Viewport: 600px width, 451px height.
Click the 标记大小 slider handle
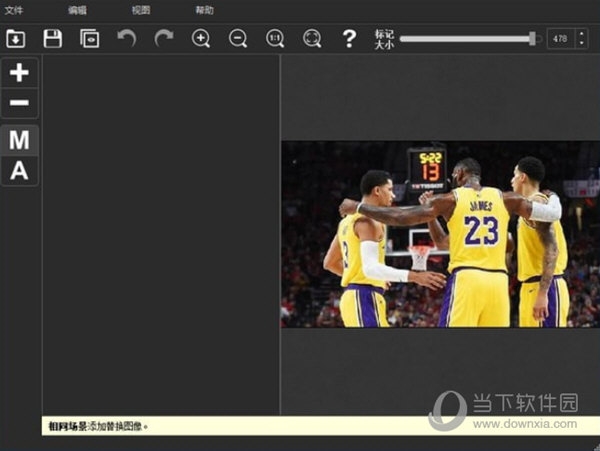(532, 39)
